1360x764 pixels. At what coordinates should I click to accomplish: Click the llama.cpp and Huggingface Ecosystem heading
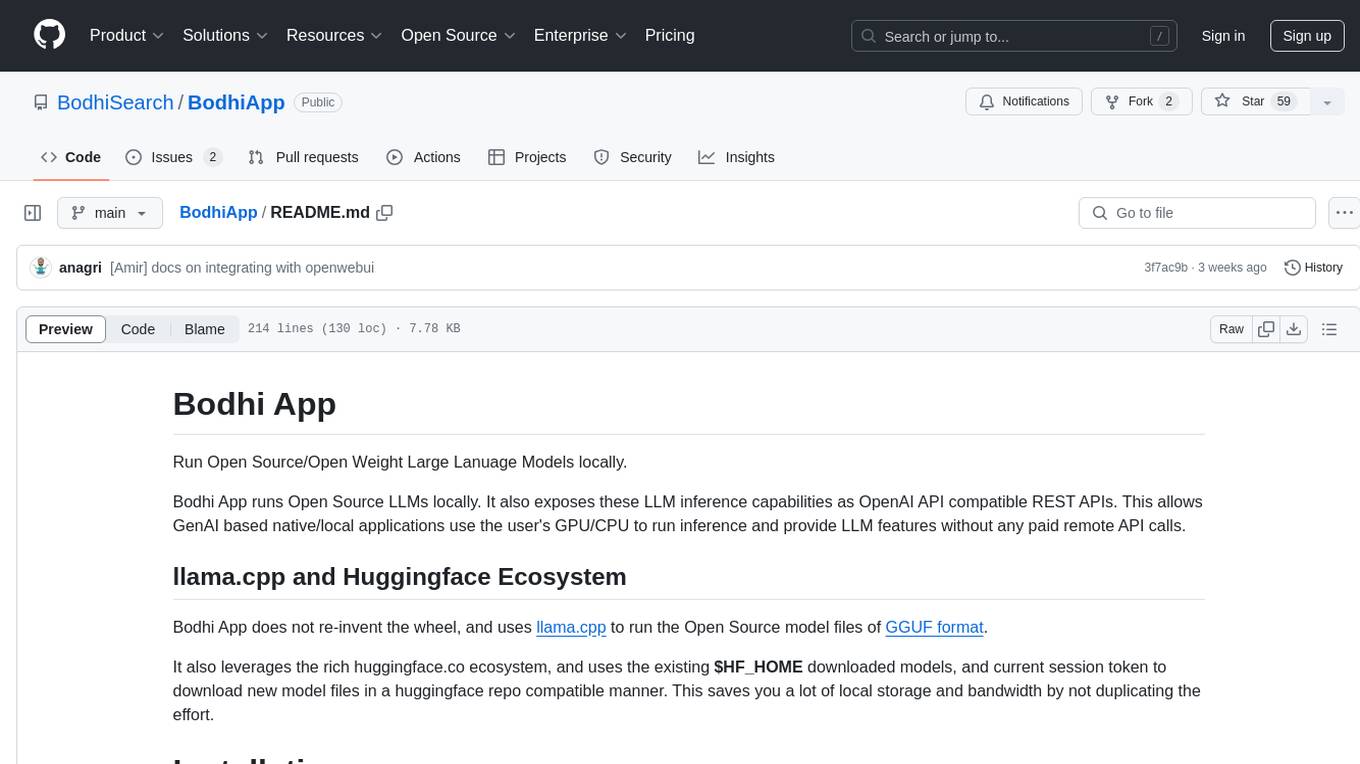pyautogui.click(x=399, y=577)
